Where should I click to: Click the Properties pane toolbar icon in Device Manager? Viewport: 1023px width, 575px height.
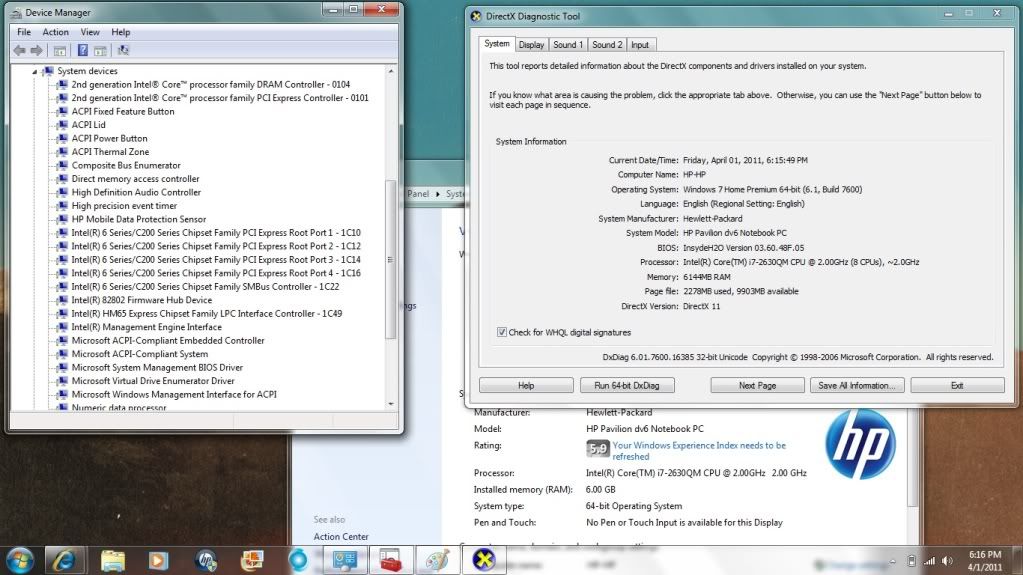point(100,50)
